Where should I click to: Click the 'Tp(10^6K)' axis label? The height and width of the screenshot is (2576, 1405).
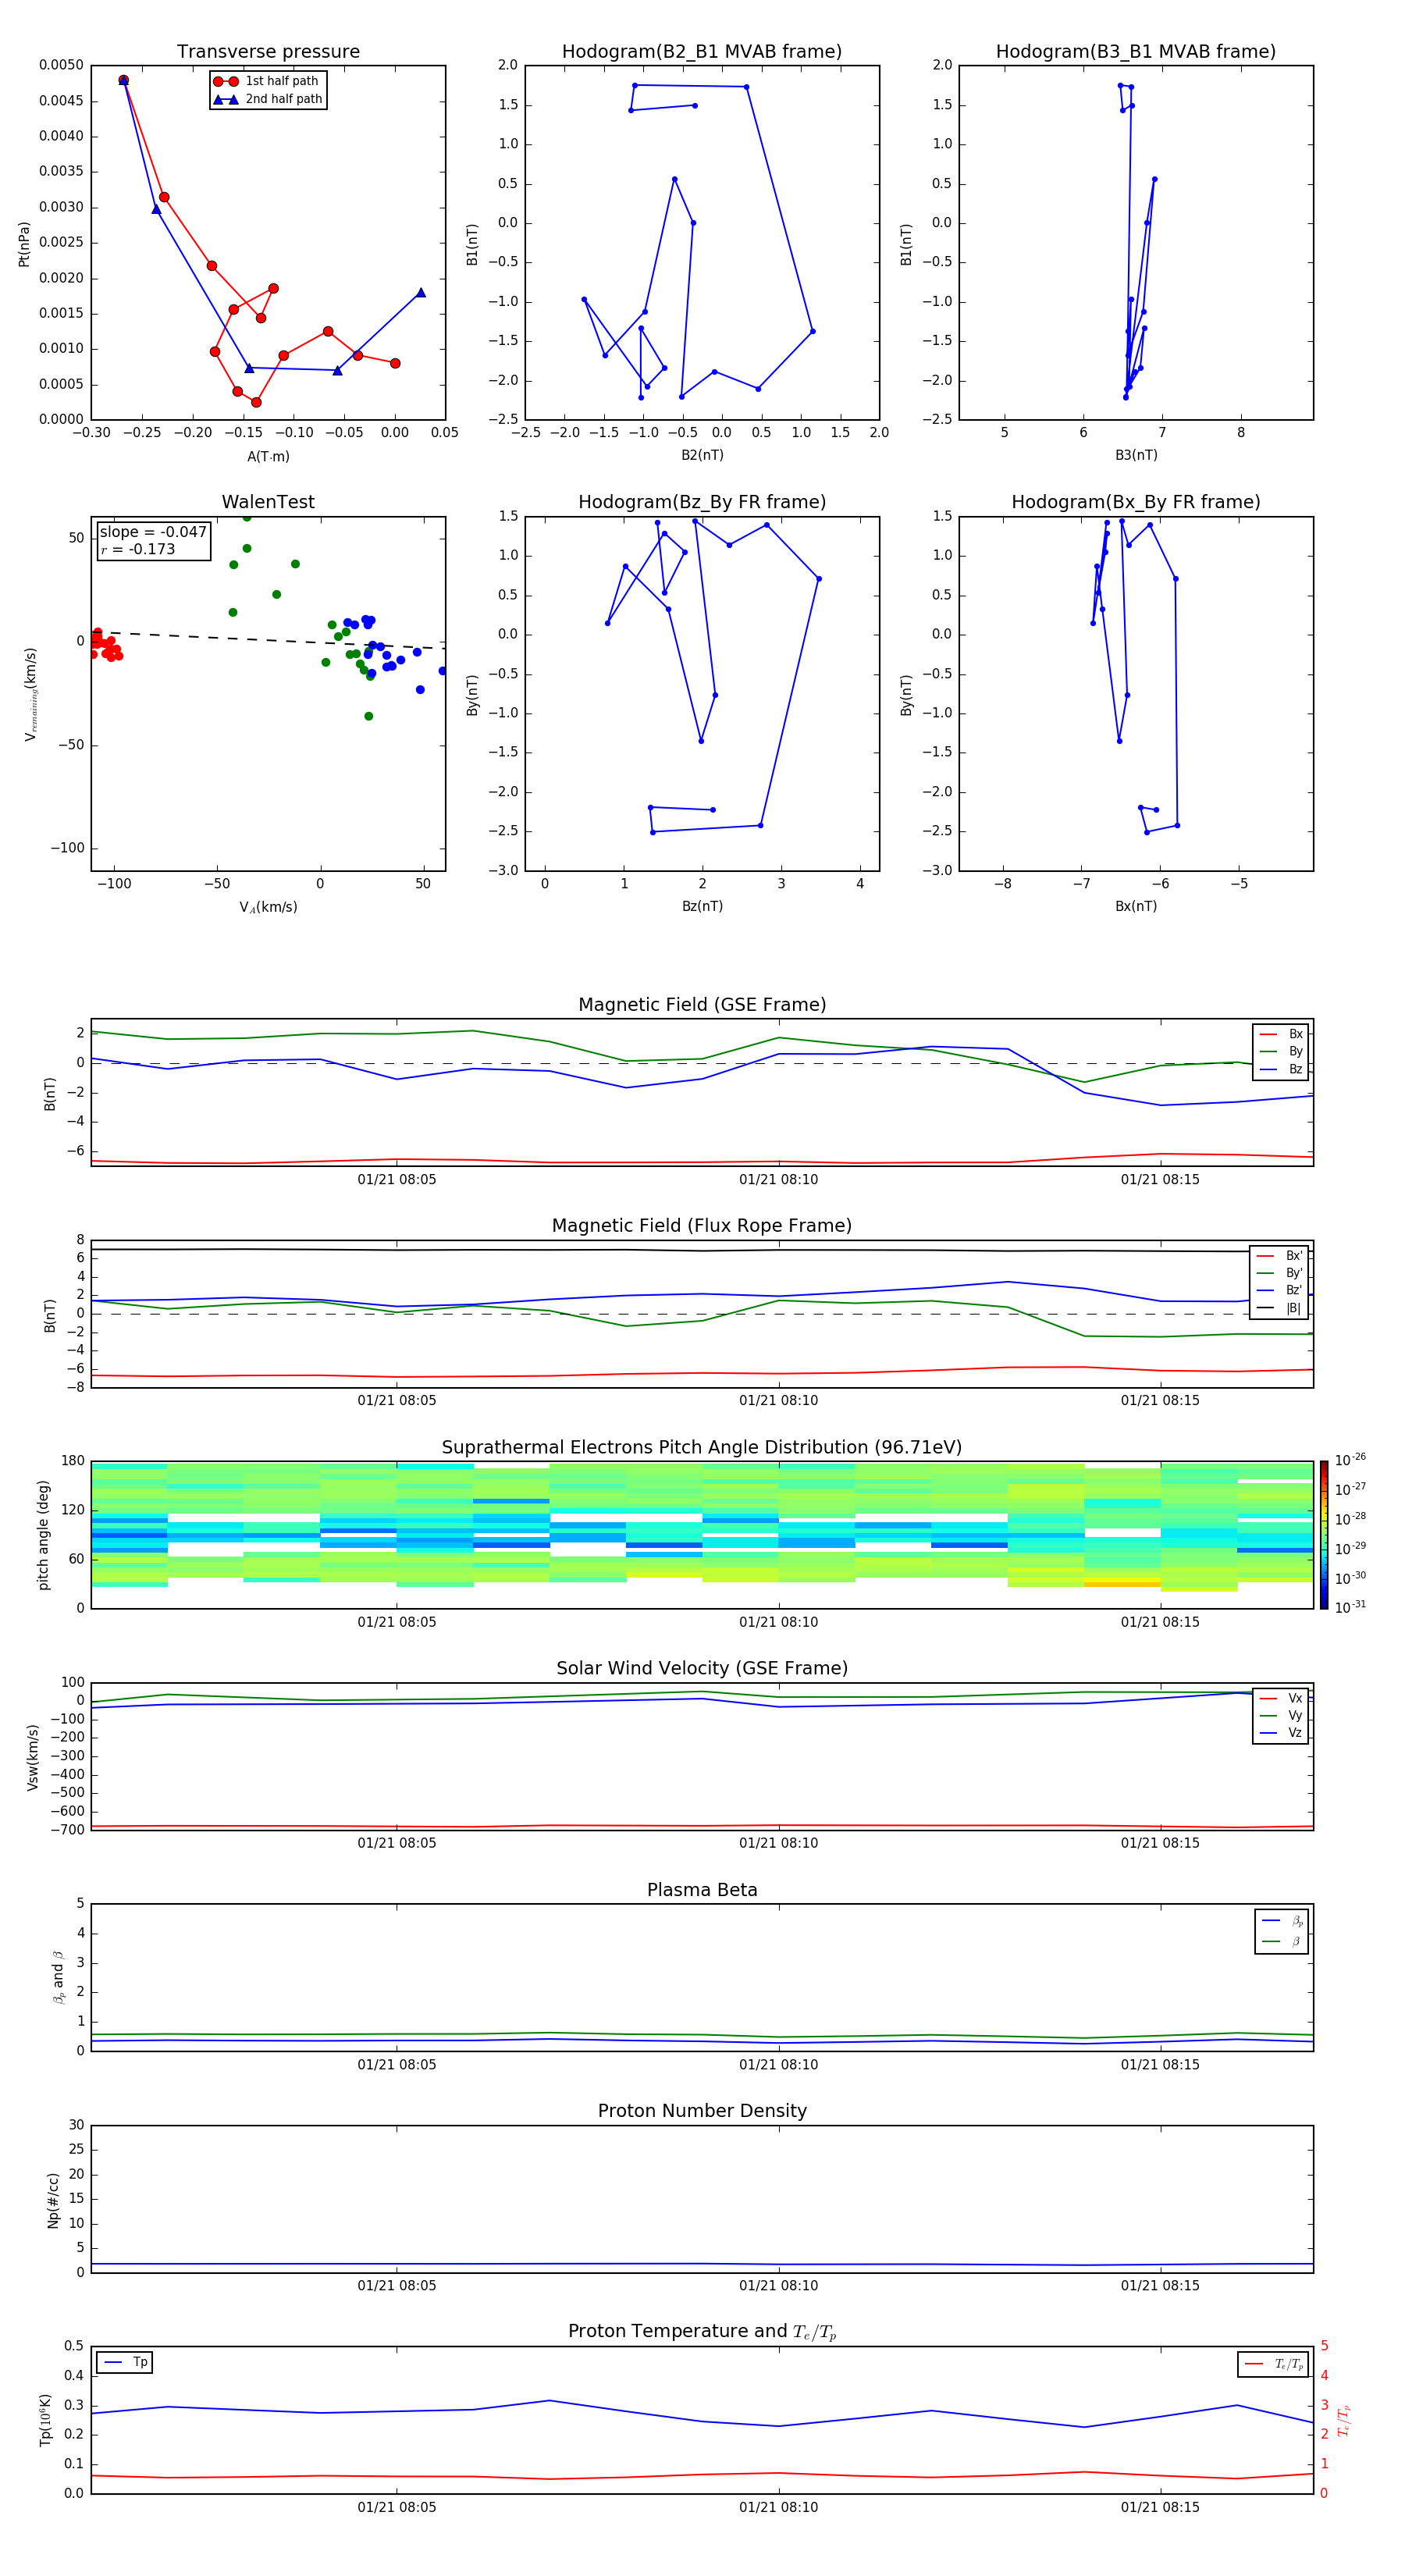point(46,2421)
